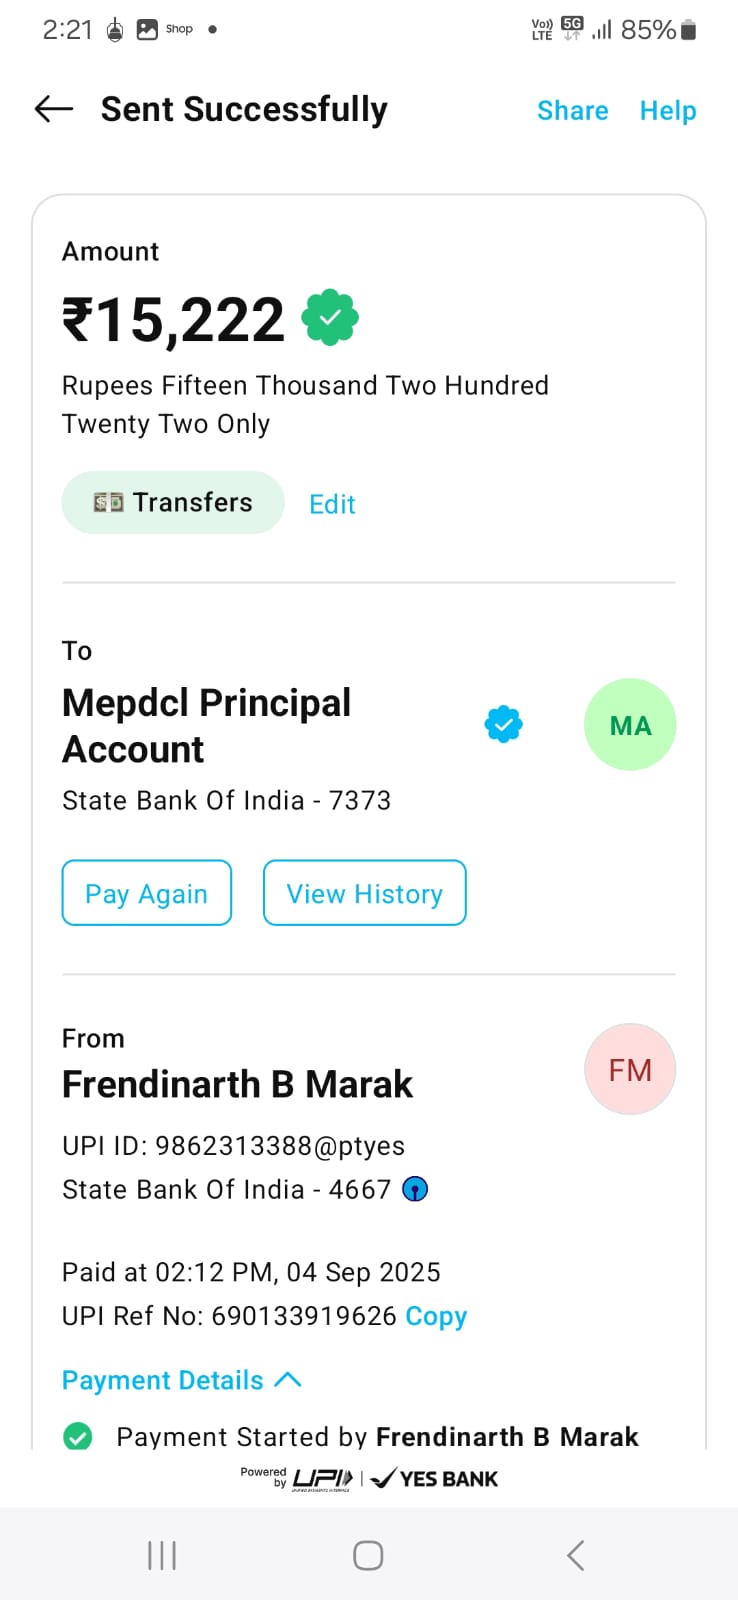Tap the Yes Bank logo
The width and height of the screenshot is (738, 1600).
tap(435, 1478)
